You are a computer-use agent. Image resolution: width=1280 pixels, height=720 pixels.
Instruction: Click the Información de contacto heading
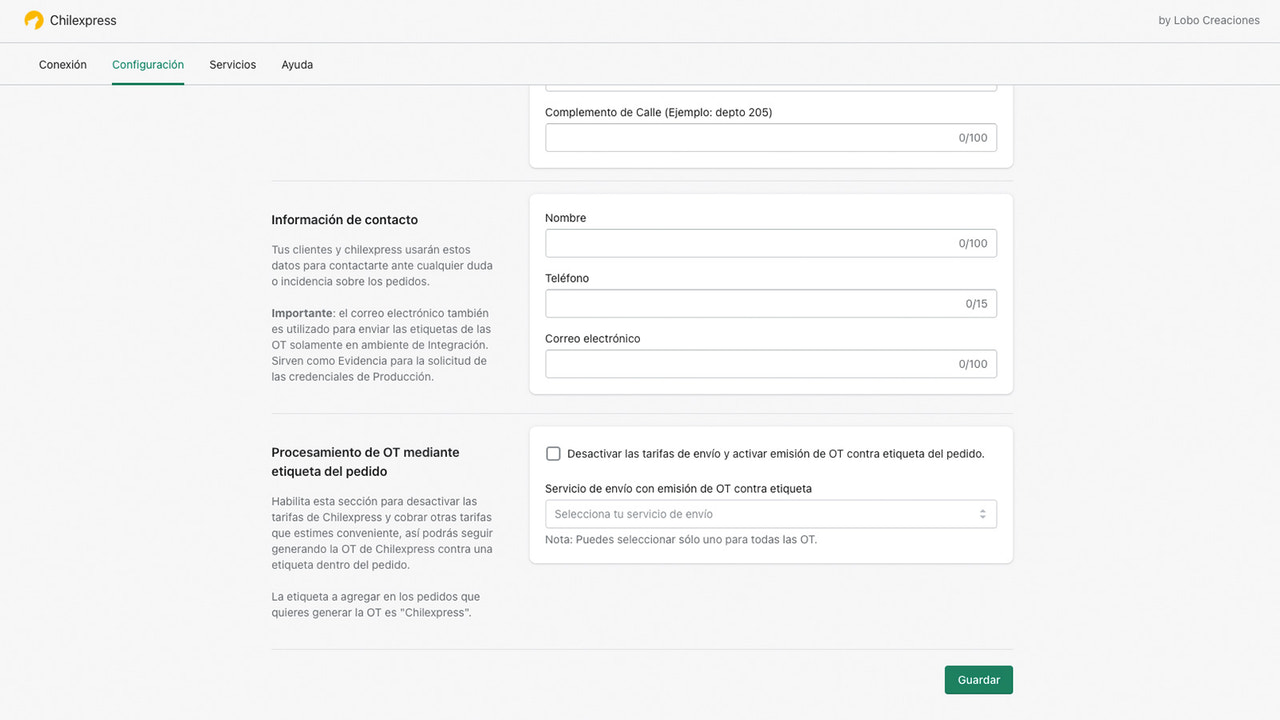click(344, 219)
